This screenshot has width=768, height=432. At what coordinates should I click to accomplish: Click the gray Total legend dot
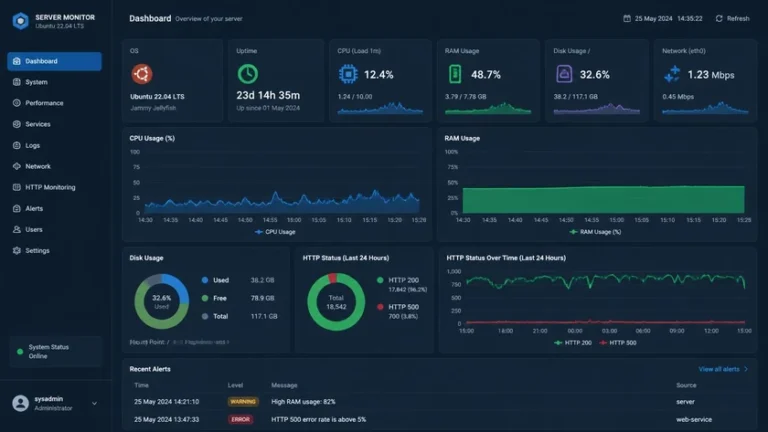coord(205,316)
